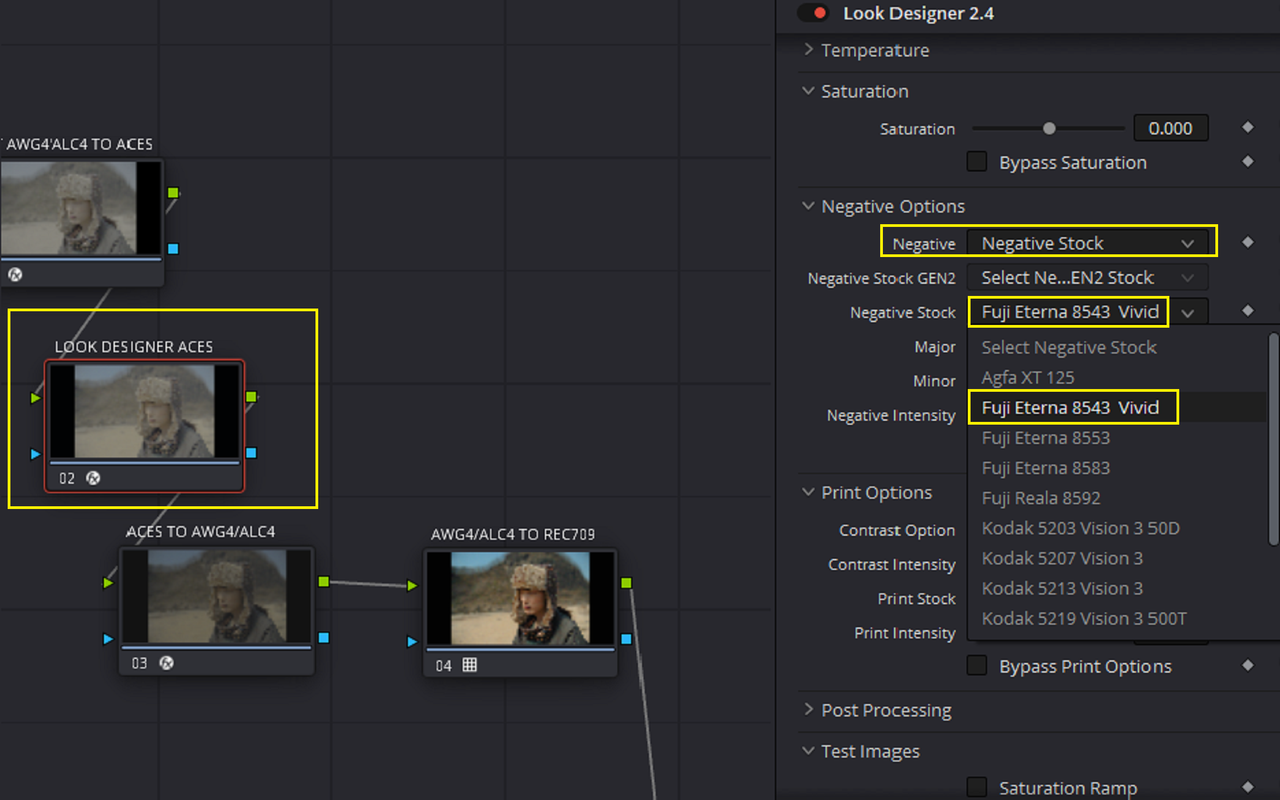This screenshot has width=1280, height=800.
Task: Click the FX icon on node 02
Action: (x=93, y=478)
